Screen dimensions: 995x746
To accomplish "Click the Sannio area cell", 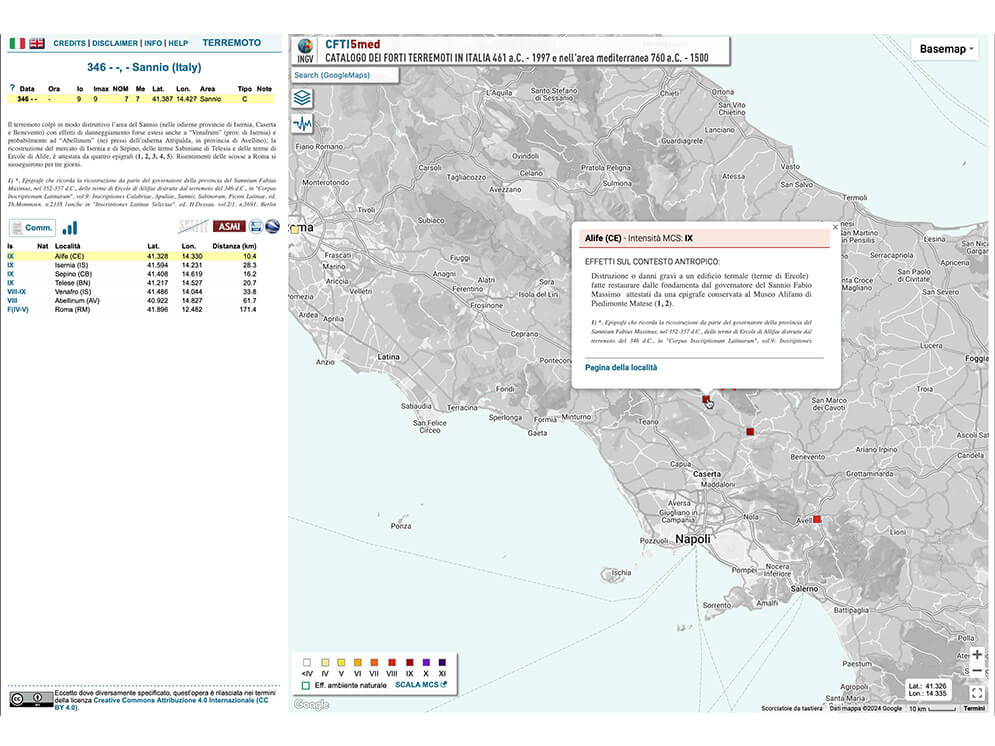I will (x=211, y=99).
